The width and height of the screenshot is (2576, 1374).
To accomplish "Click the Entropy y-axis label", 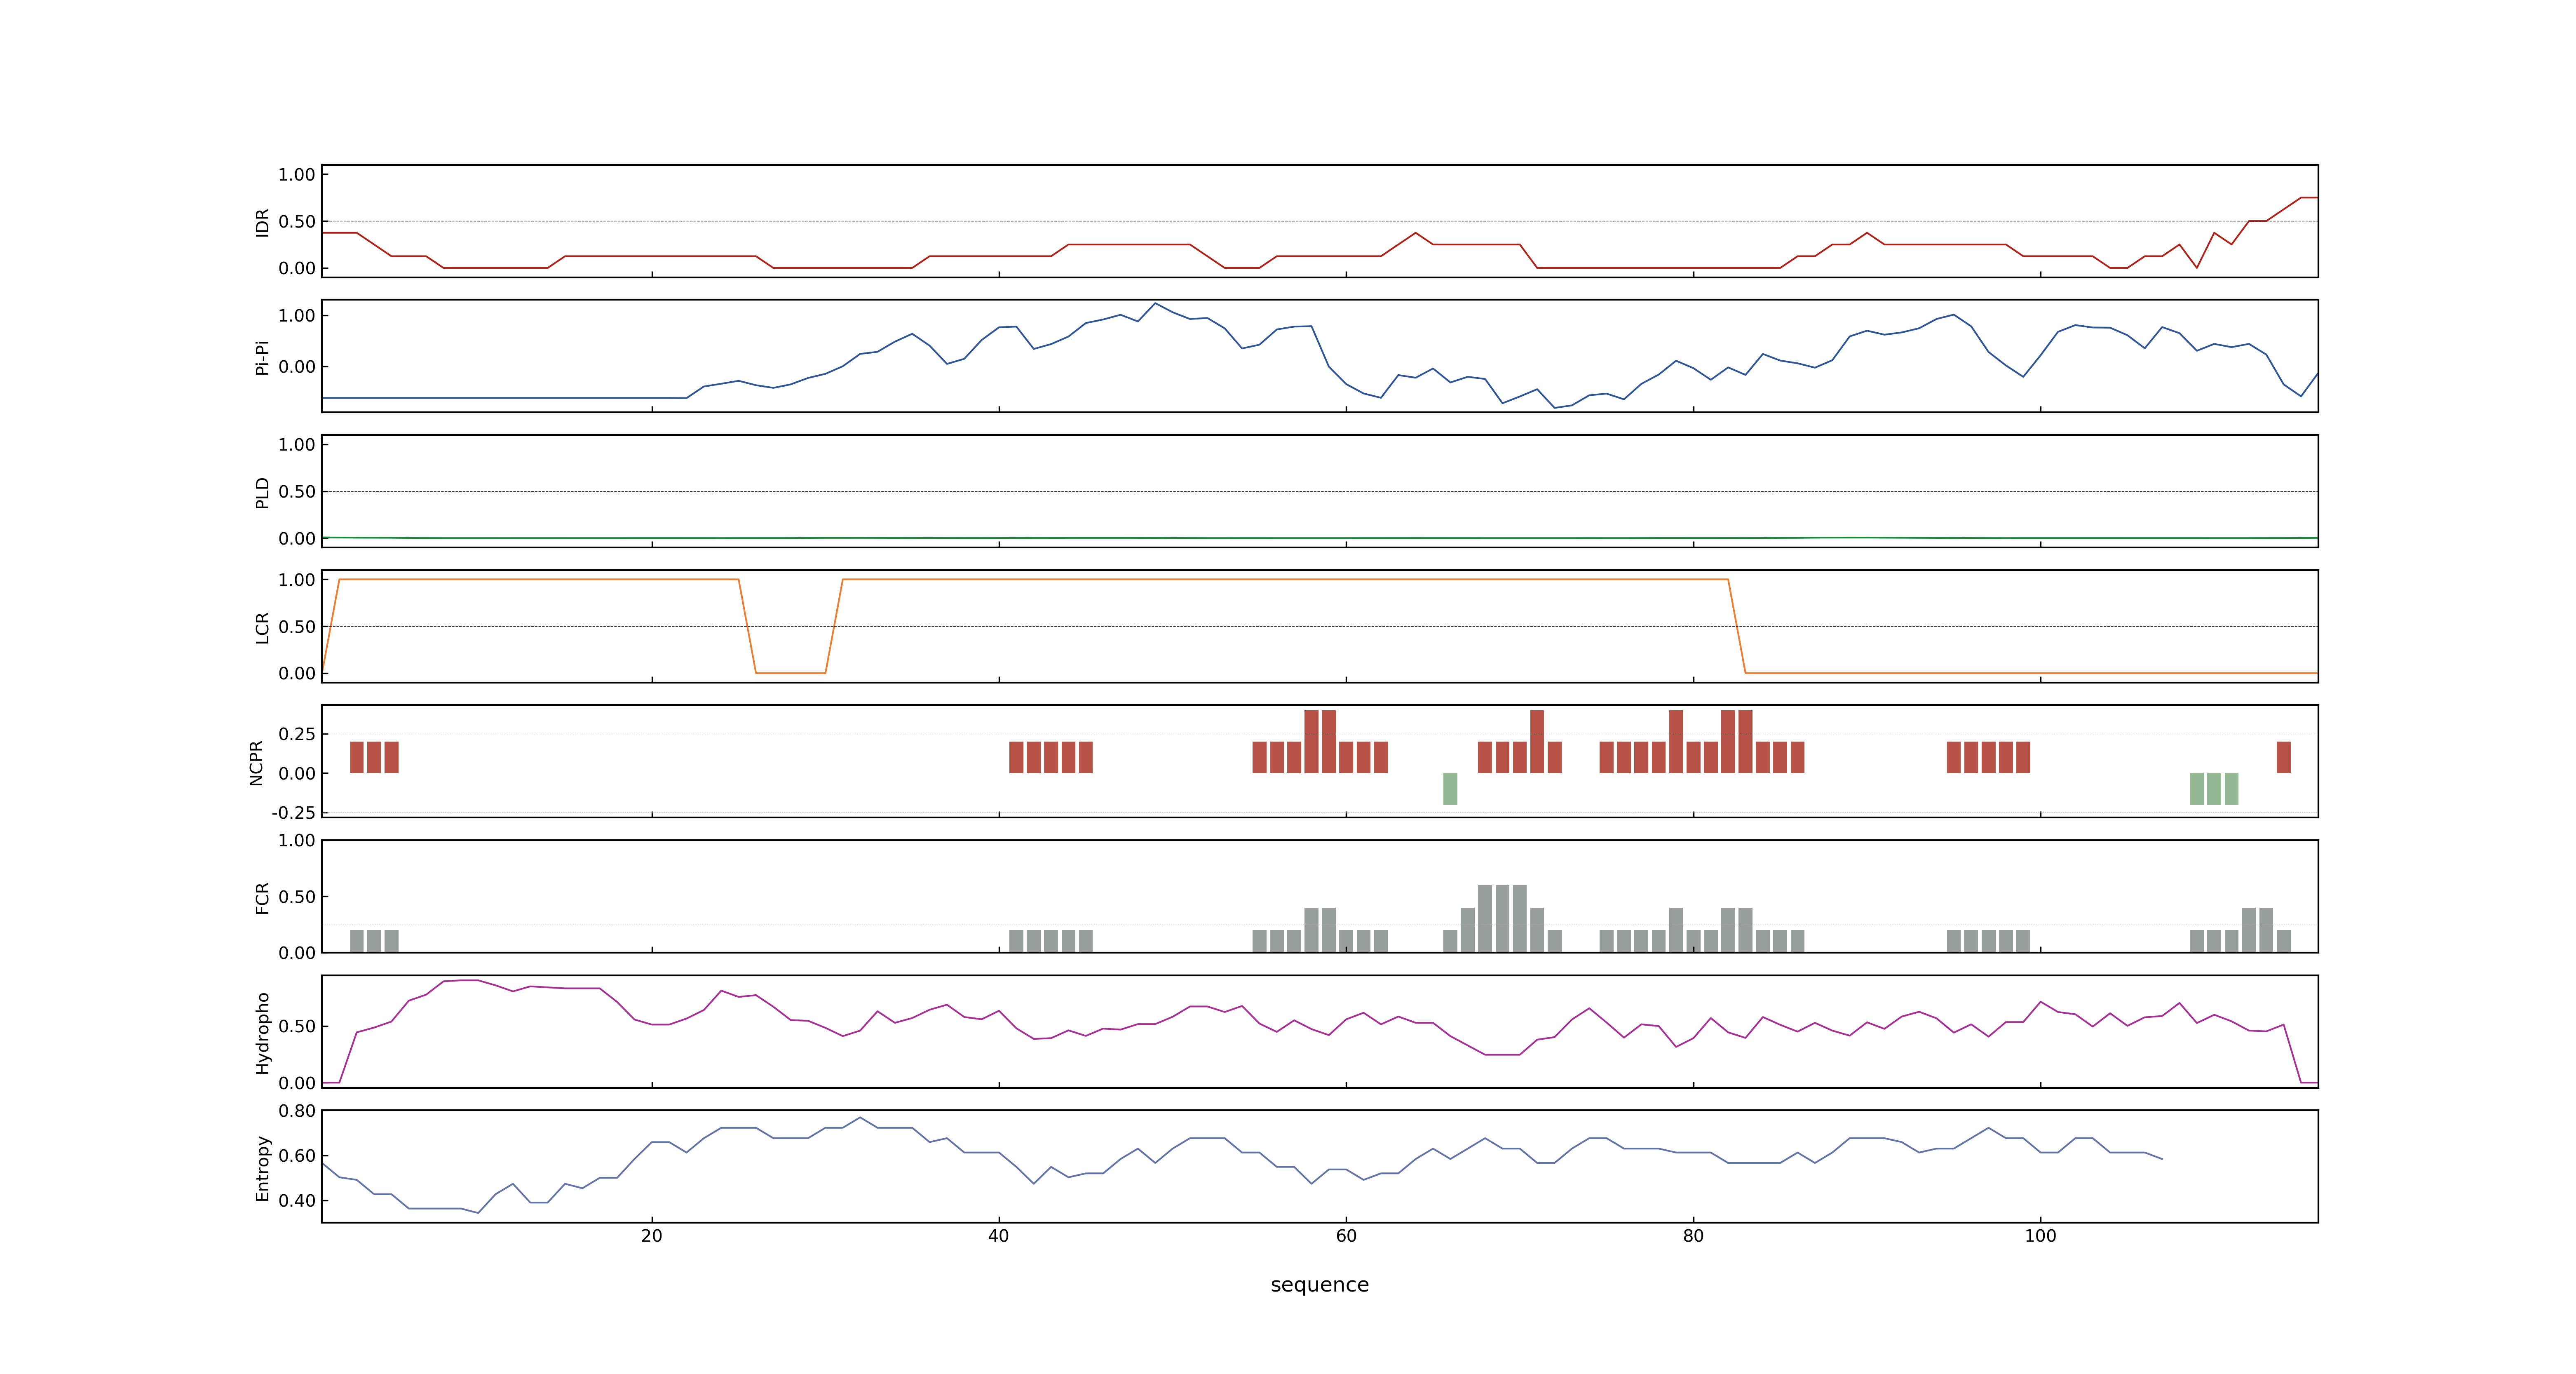I will coord(262,1168).
